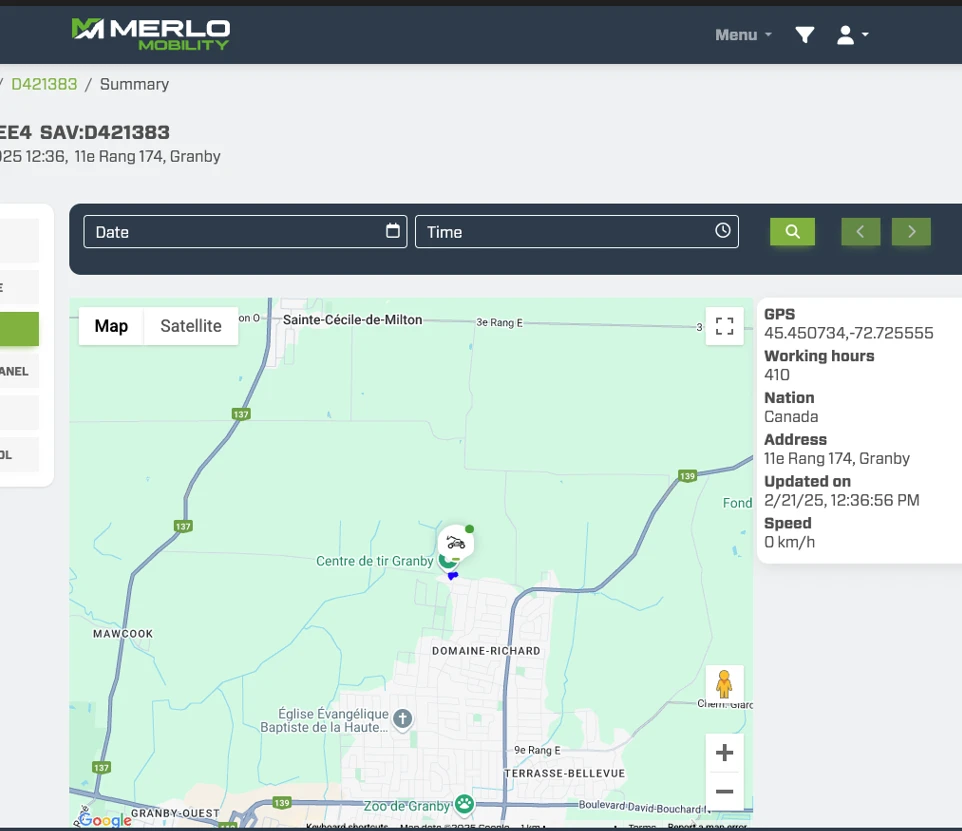The height and width of the screenshot is (831, 962).
Task: Click the clock icon in Time field
Action: (723, 231)
